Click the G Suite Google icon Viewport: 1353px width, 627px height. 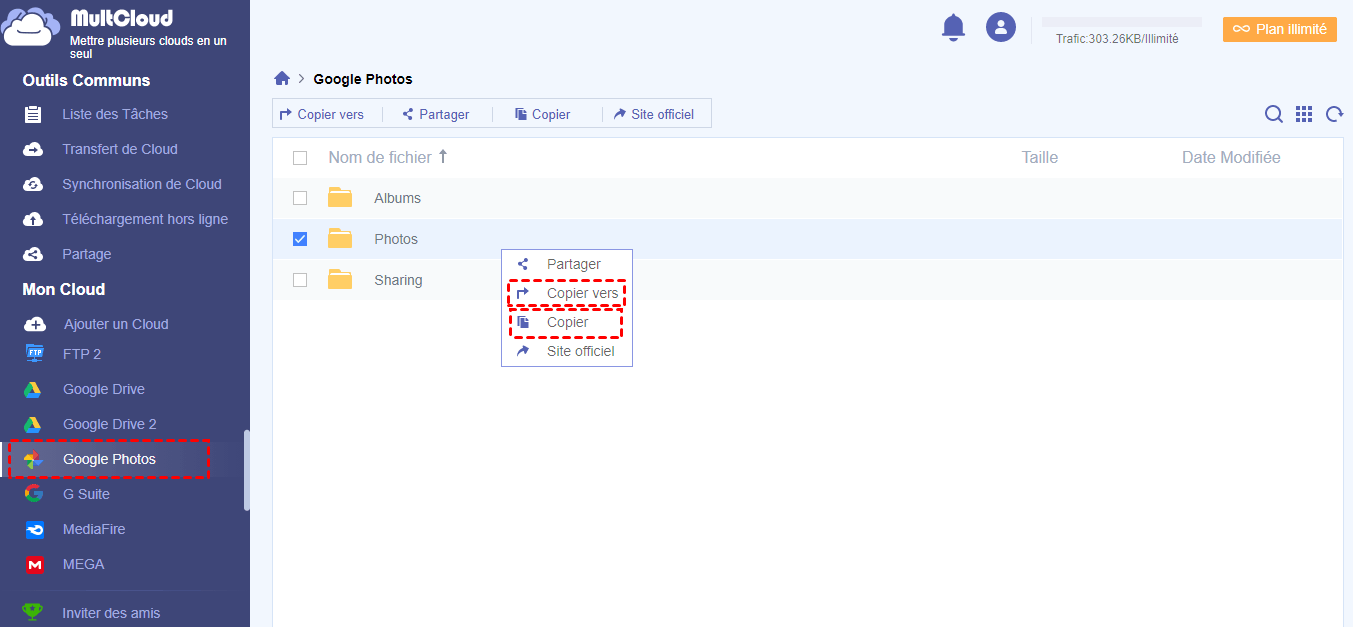coord(34,494)
